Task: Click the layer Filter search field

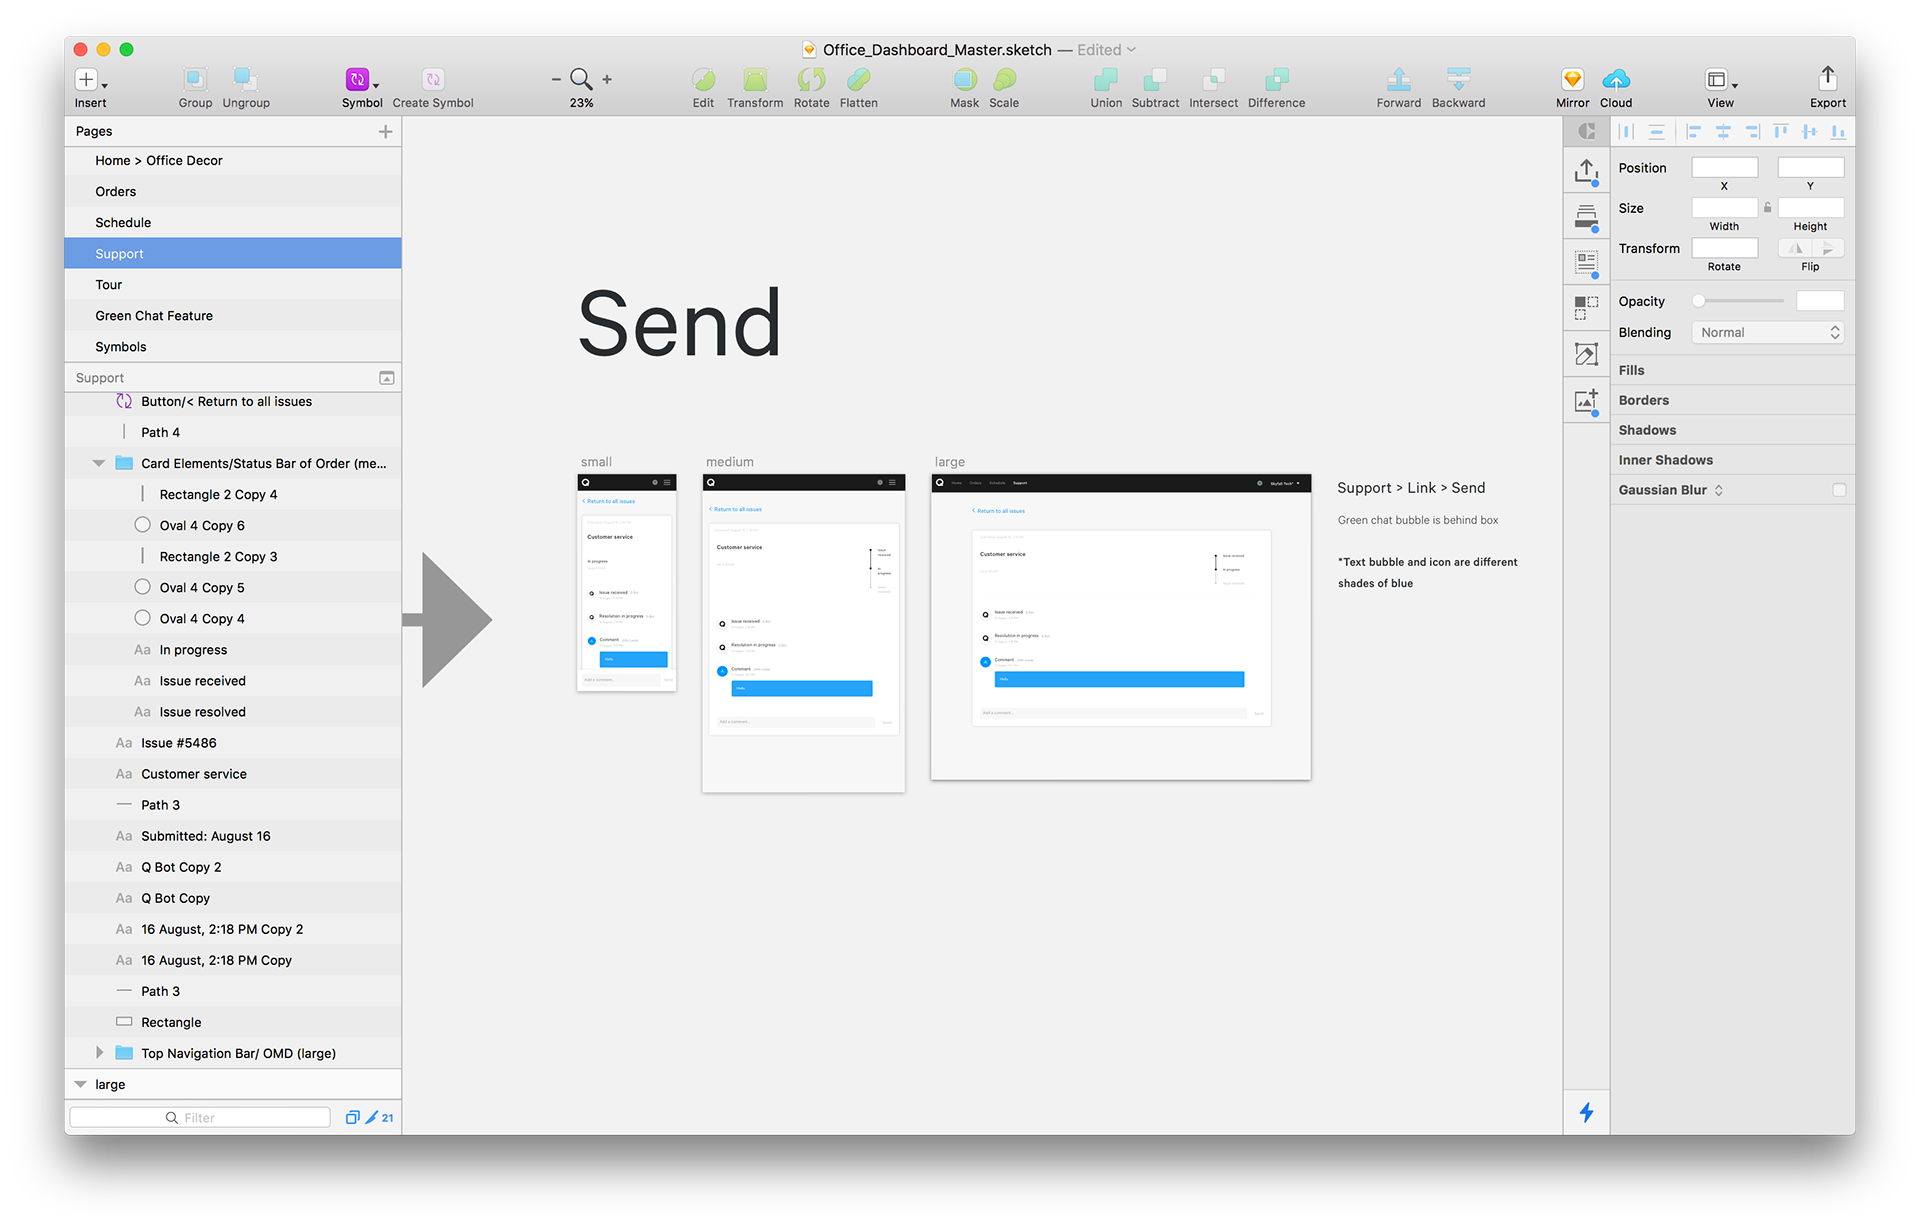Action: click(200, 1117)
